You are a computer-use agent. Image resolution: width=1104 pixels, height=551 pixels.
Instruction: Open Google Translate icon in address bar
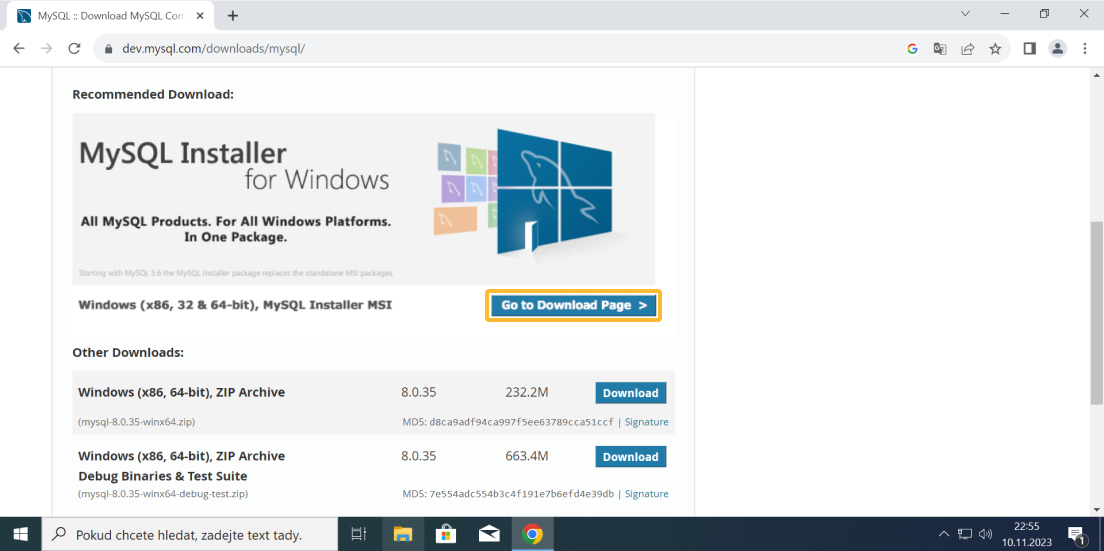[x=940, y=48]
